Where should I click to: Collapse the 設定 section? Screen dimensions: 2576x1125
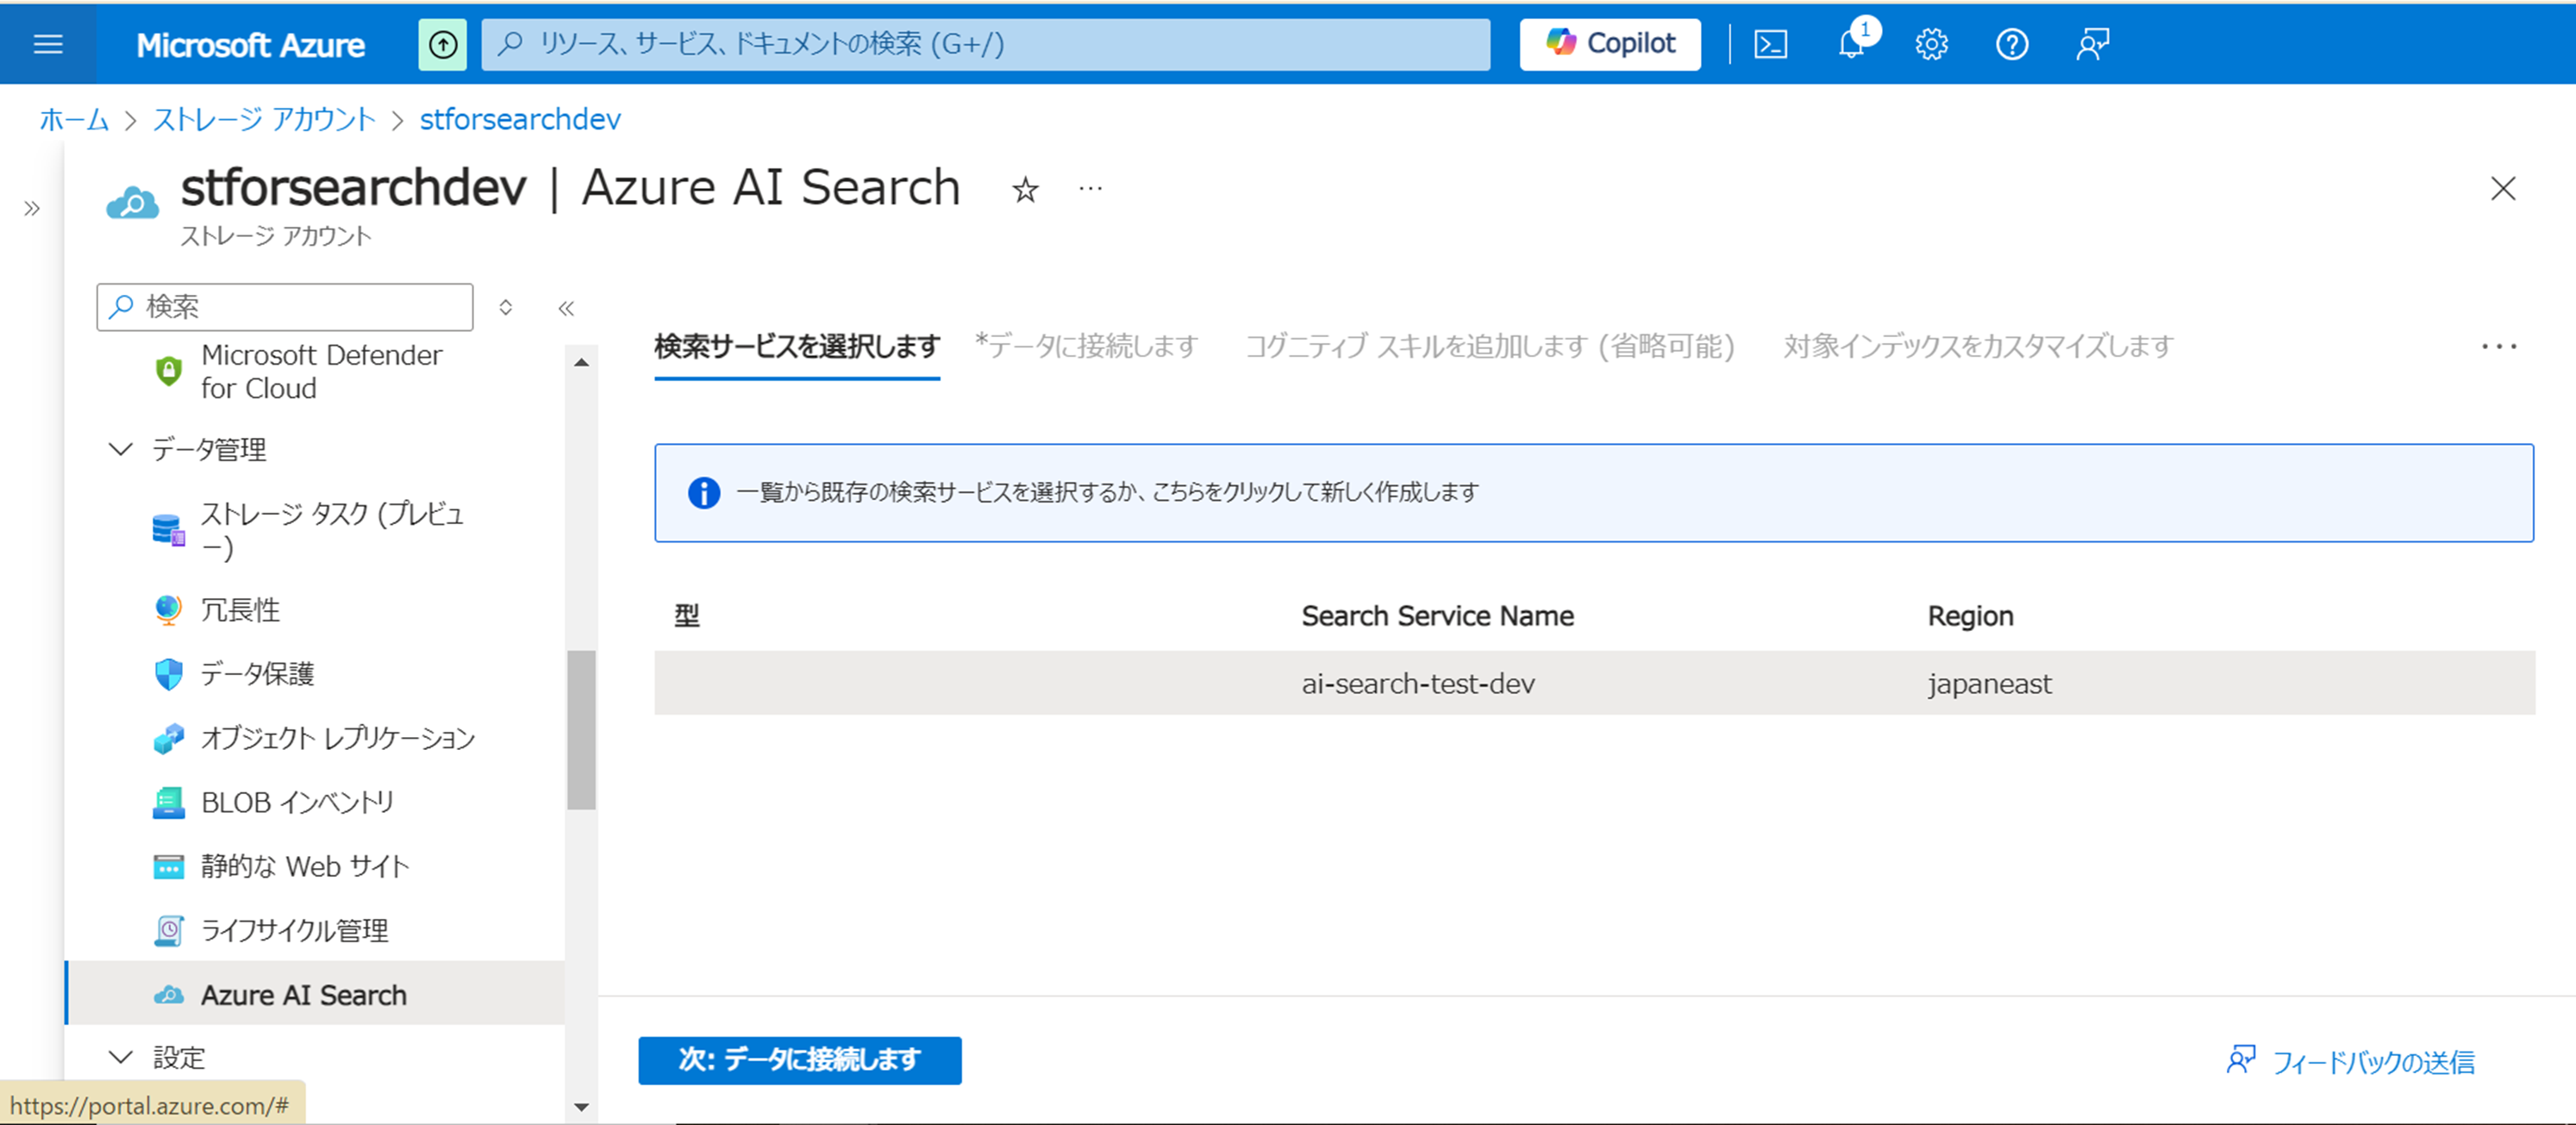click(x=119, y=1057)
